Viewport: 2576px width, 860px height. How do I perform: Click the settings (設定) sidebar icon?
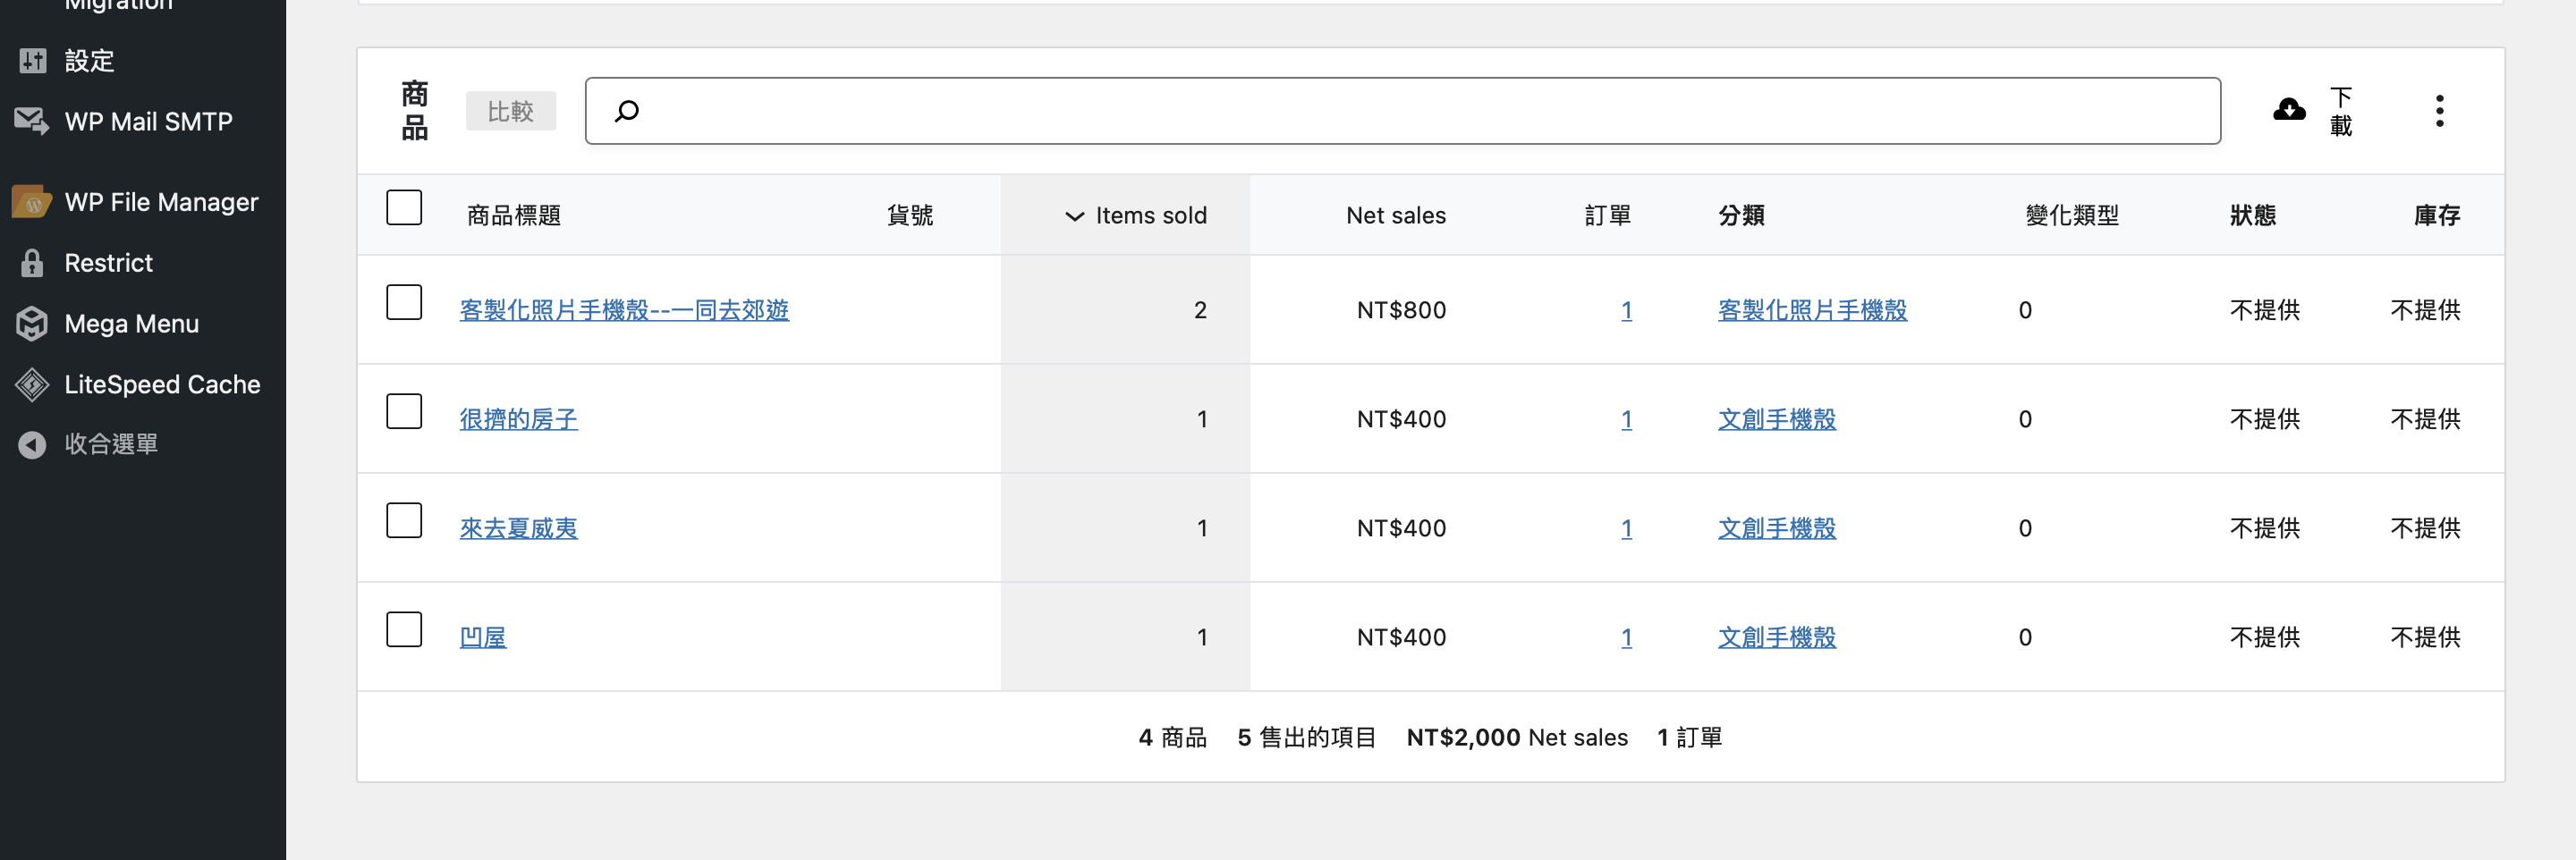(32, 61)
